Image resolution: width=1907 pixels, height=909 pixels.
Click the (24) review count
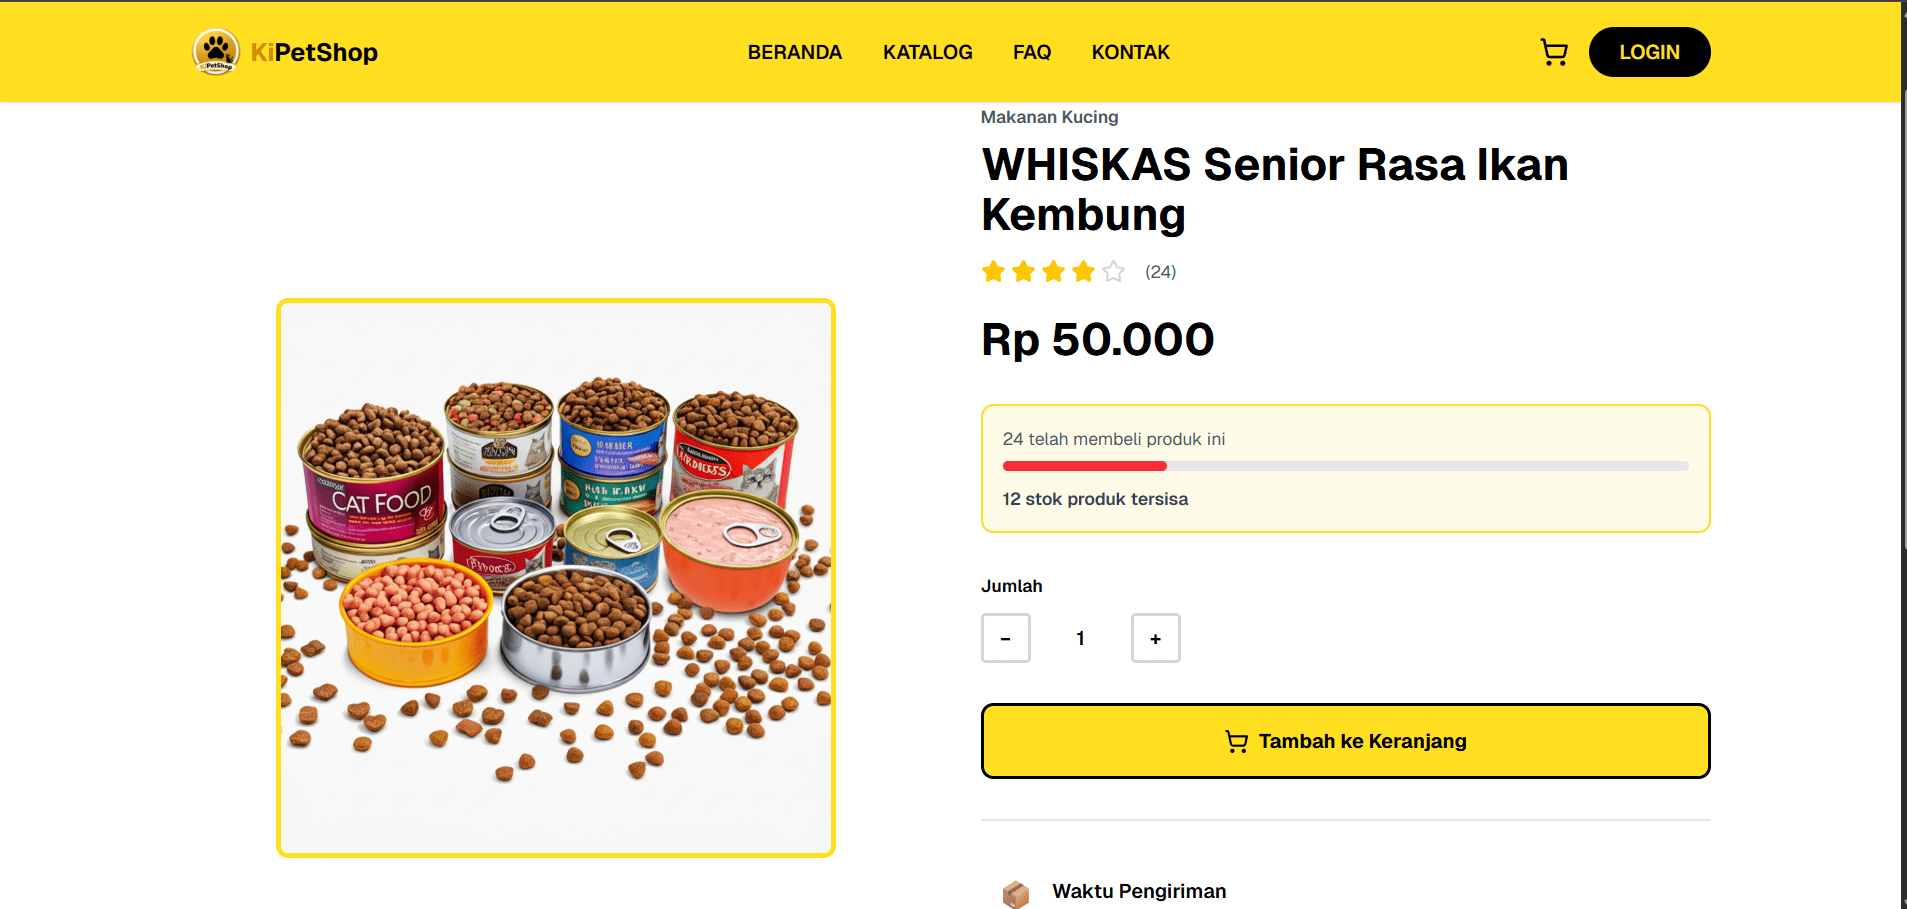click(1161, 272)
